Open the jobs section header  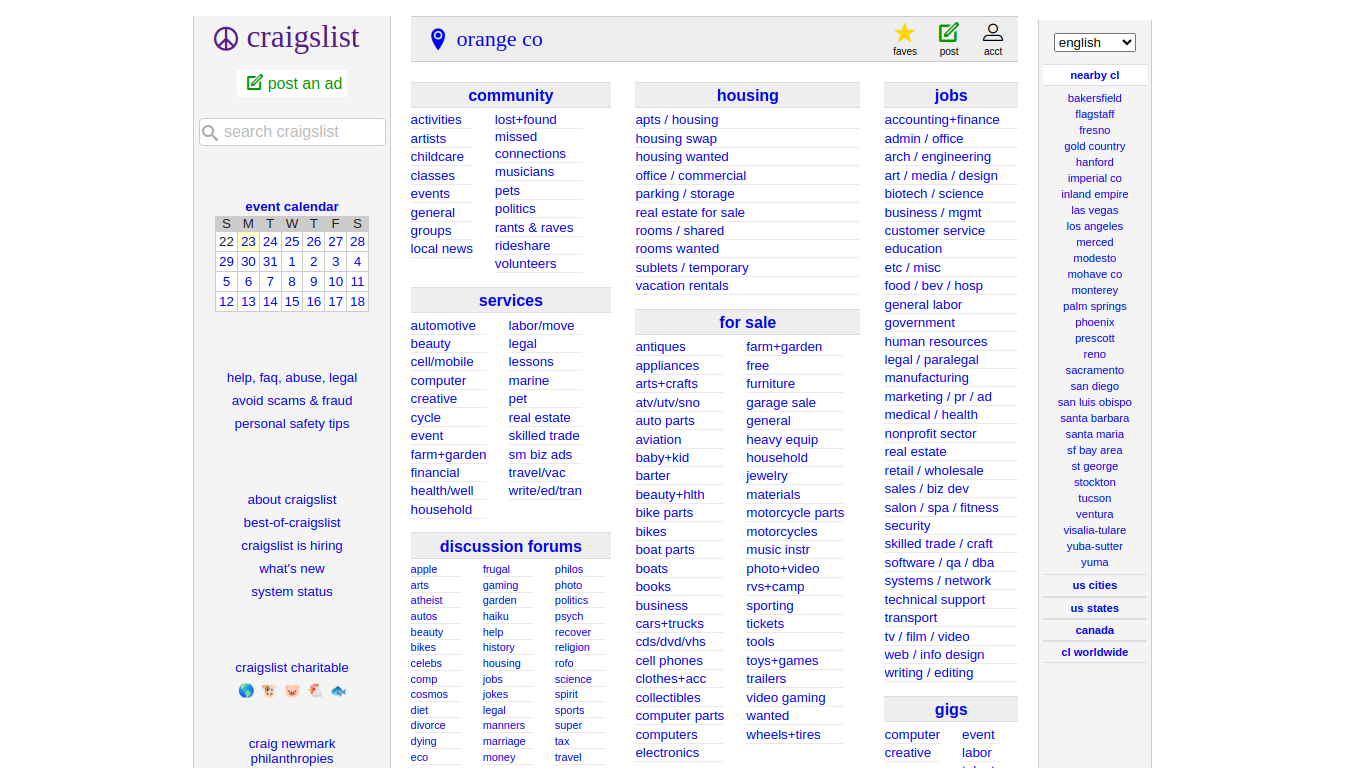click(951, 95)
